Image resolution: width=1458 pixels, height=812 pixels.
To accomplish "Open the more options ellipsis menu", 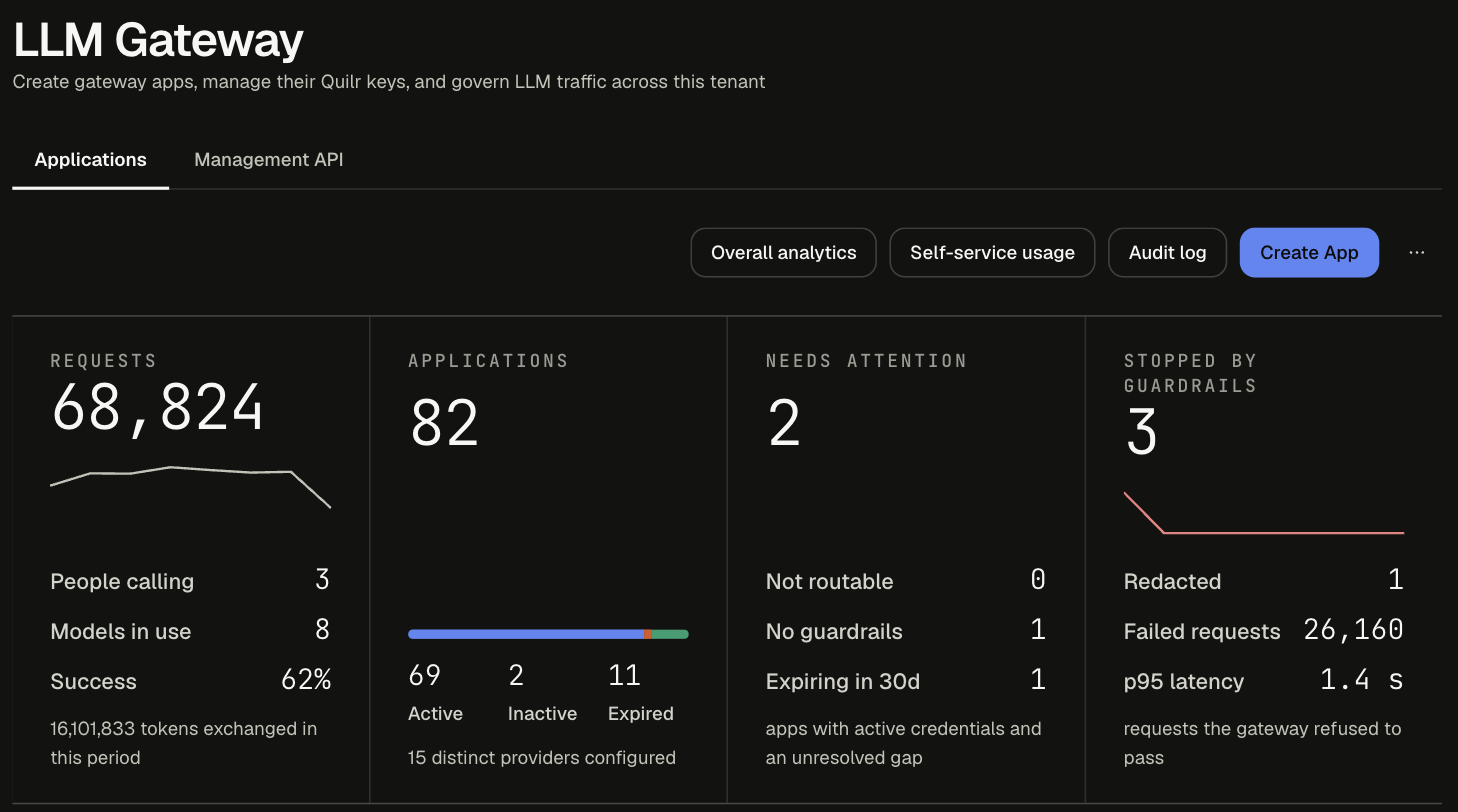I will (1416, 253).
